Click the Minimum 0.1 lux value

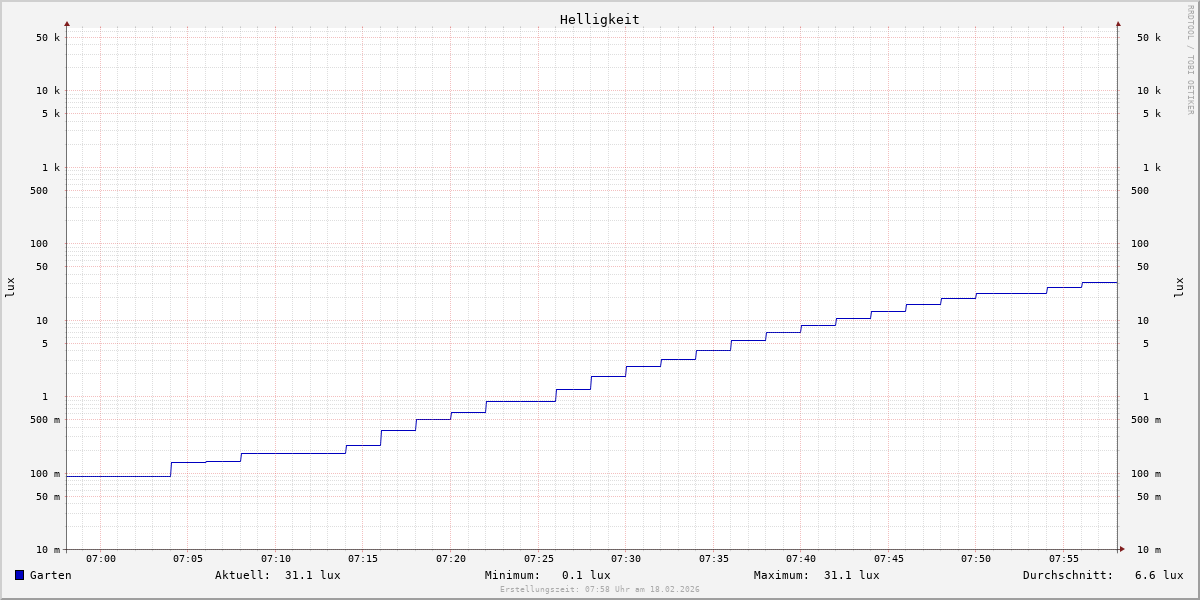click(x=585, y=575)
